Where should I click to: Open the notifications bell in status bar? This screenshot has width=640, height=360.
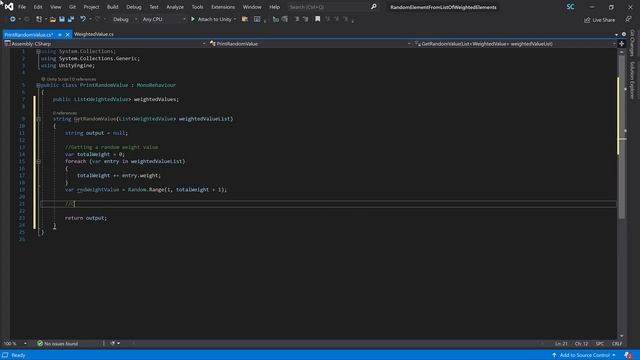point(628,355)
